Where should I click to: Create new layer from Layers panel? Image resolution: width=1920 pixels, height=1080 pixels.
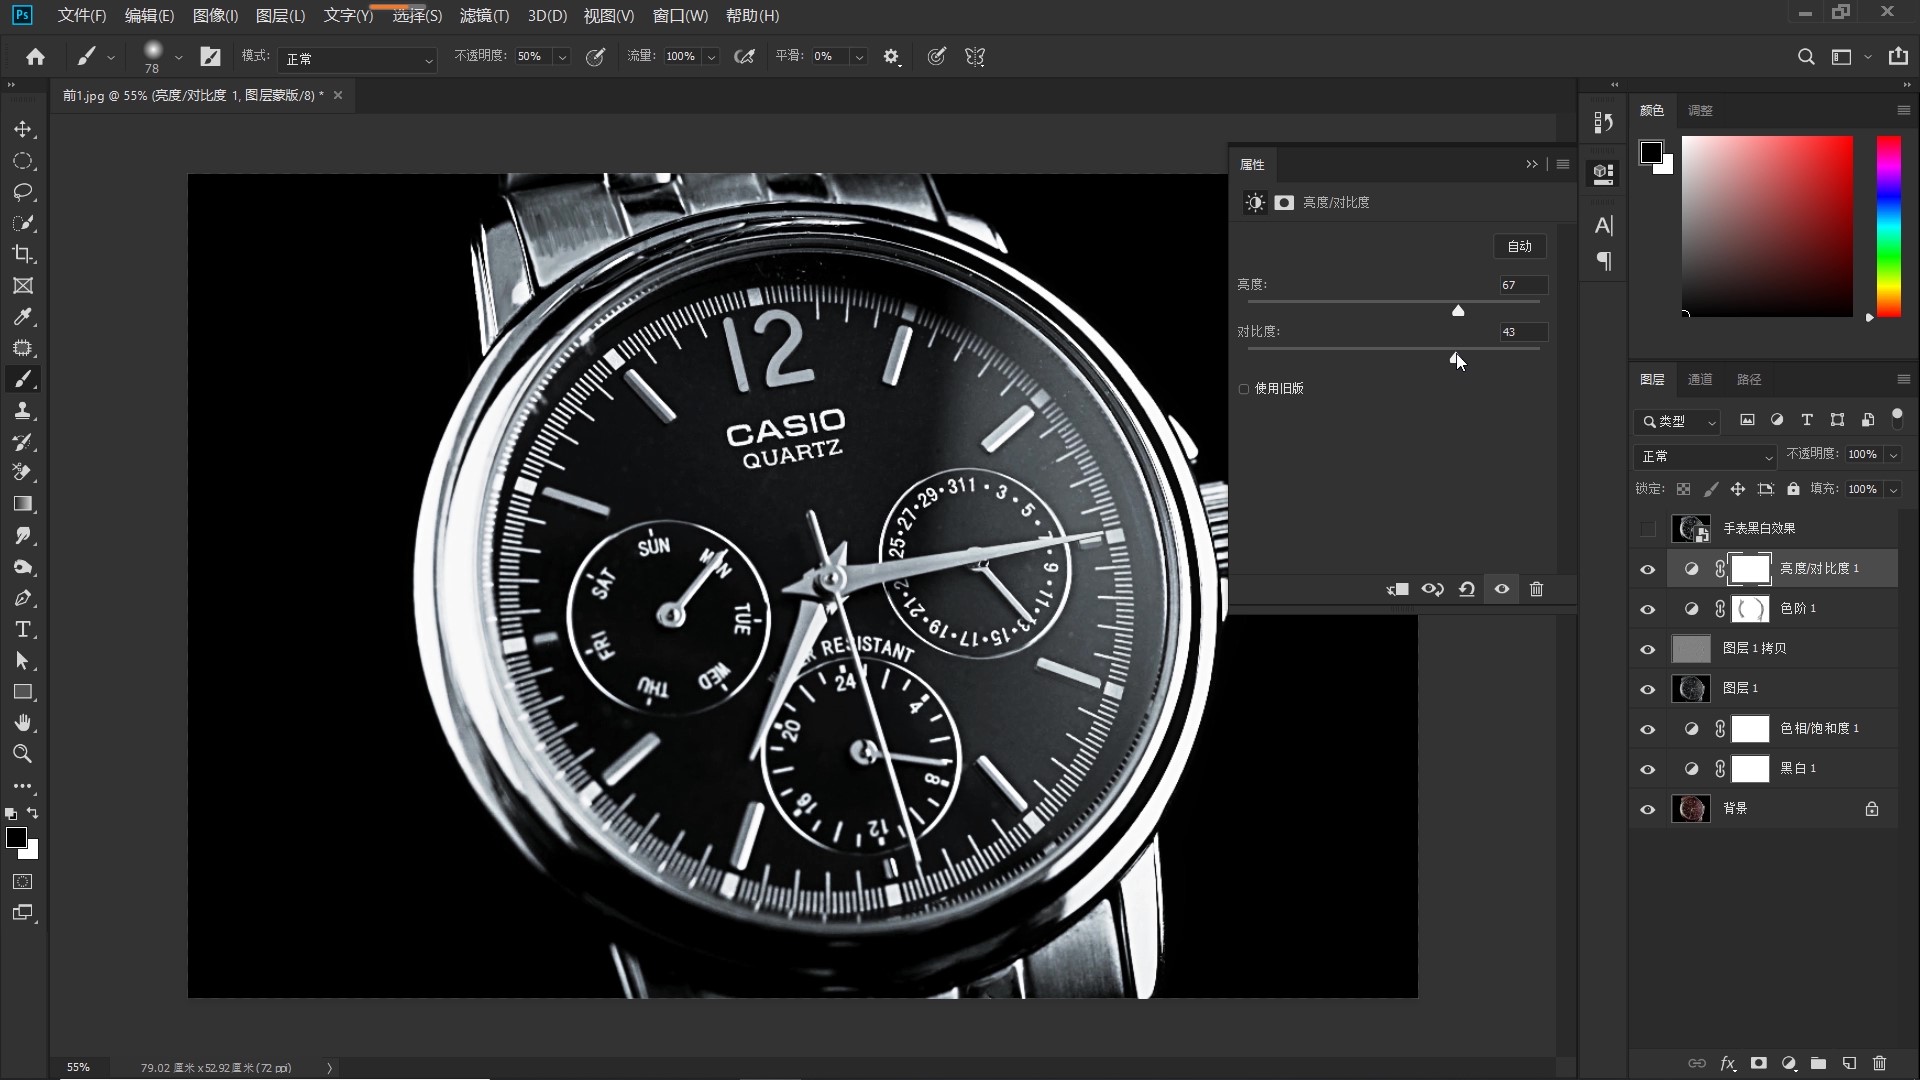pos(1849,1063)
